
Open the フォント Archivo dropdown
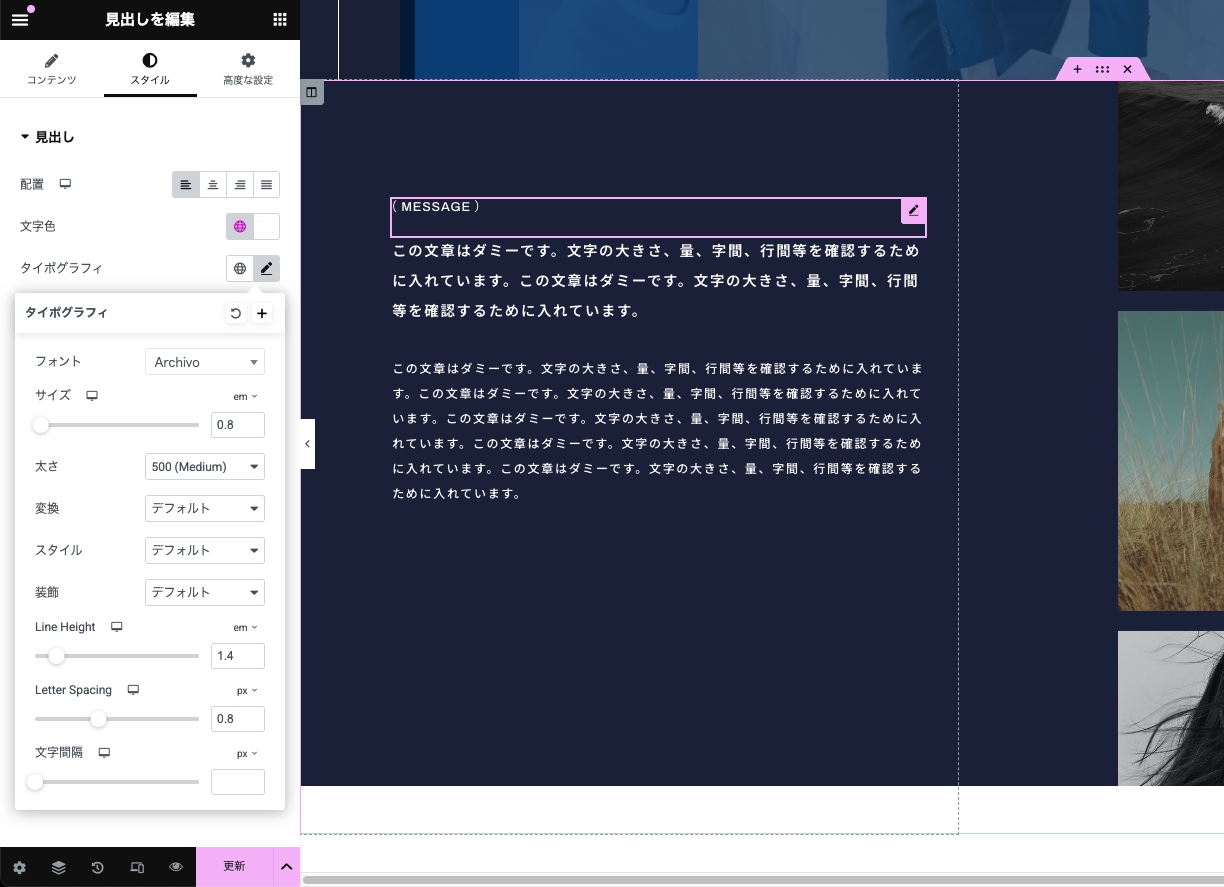pyautogui.click(x=205, y=362)
